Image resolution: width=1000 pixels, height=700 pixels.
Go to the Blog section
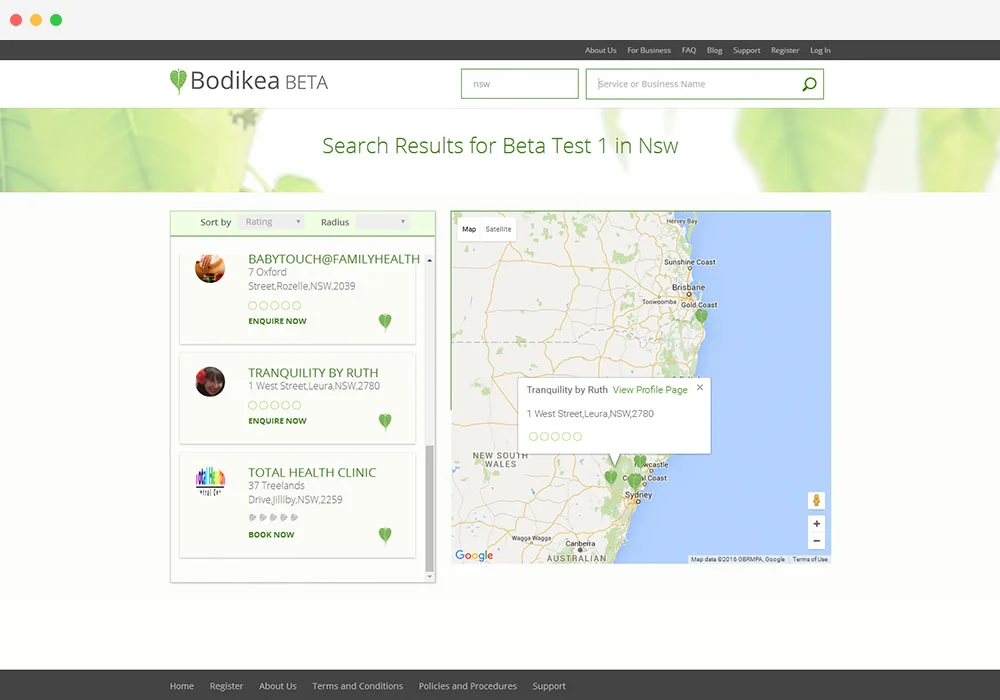[x=714, y=50]
